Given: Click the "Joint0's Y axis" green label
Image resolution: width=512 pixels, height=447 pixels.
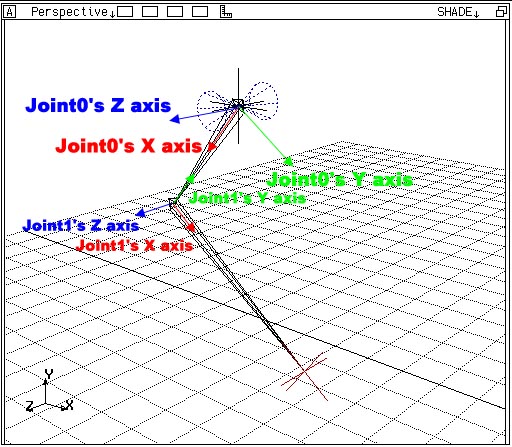Looking at the screenshot, I should click(340, 180).
